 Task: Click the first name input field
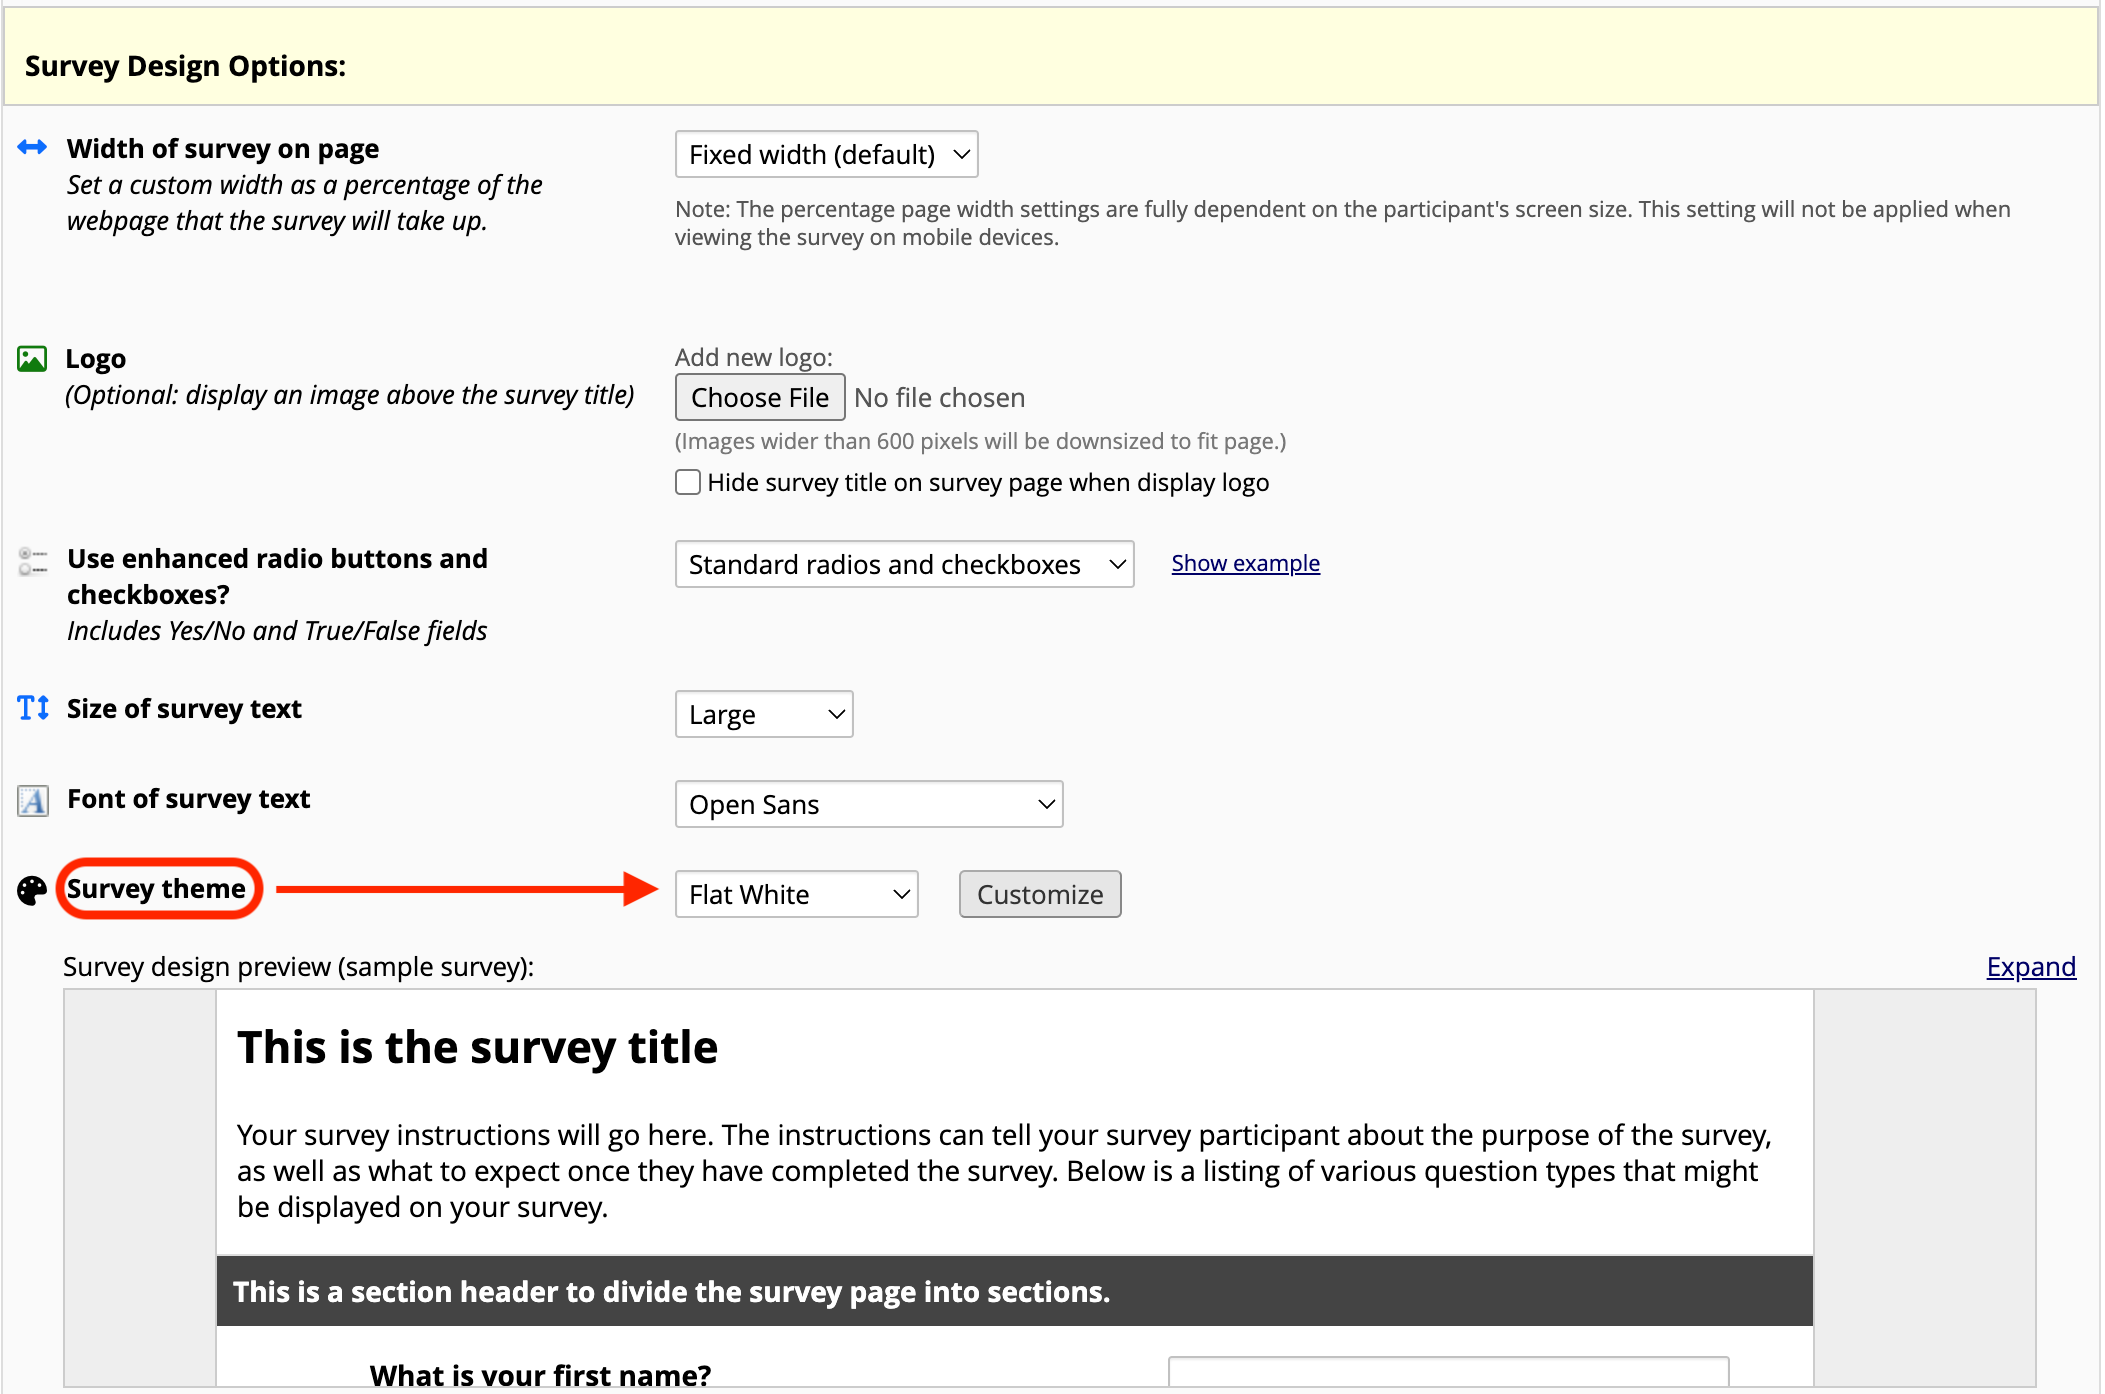pyautogui.click(x=1448, y=1371)
